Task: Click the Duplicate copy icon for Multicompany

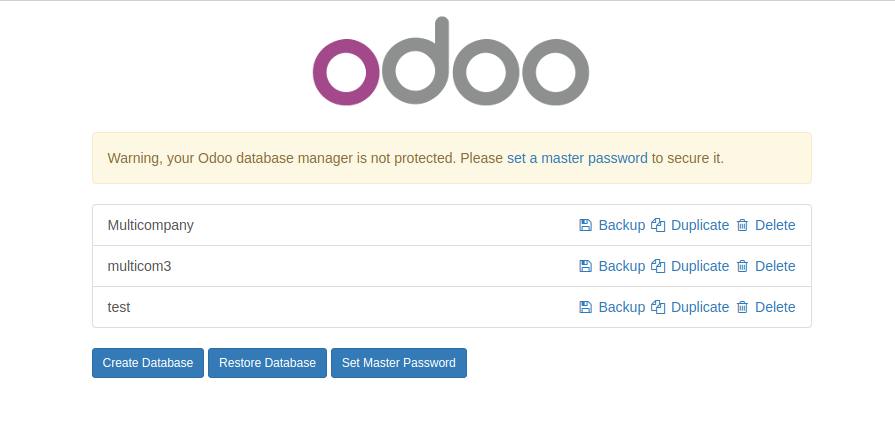Action: [x=658, y=225]
